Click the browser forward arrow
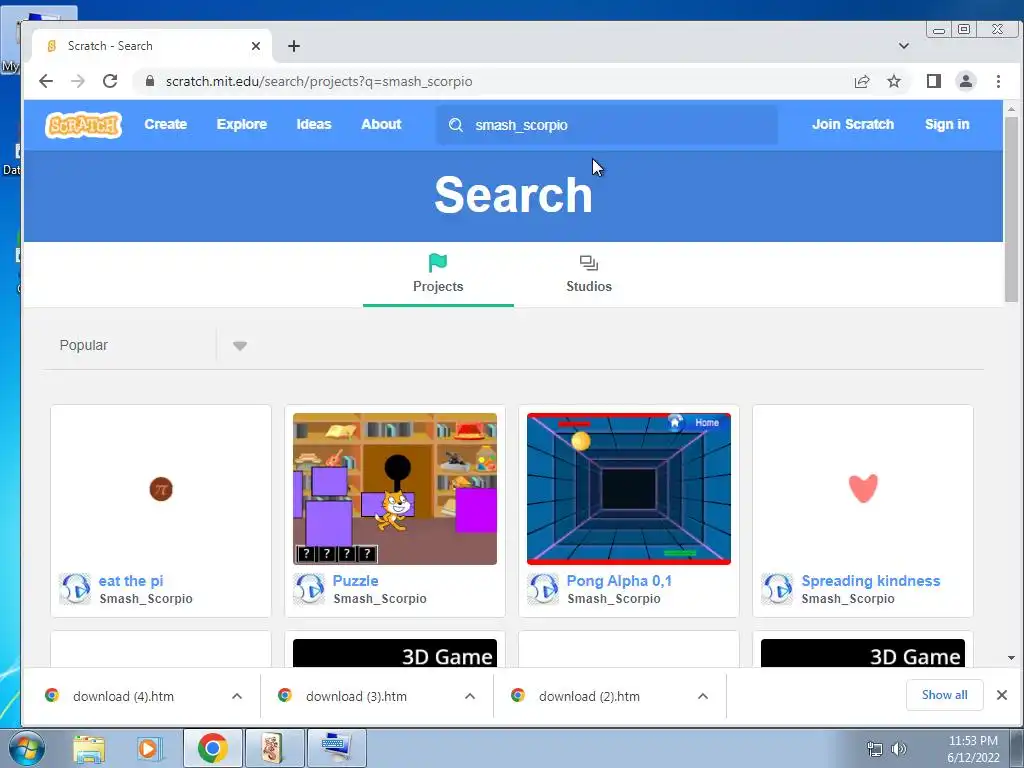The width and height of the screenshot is (1024, 768). point(78,81)
